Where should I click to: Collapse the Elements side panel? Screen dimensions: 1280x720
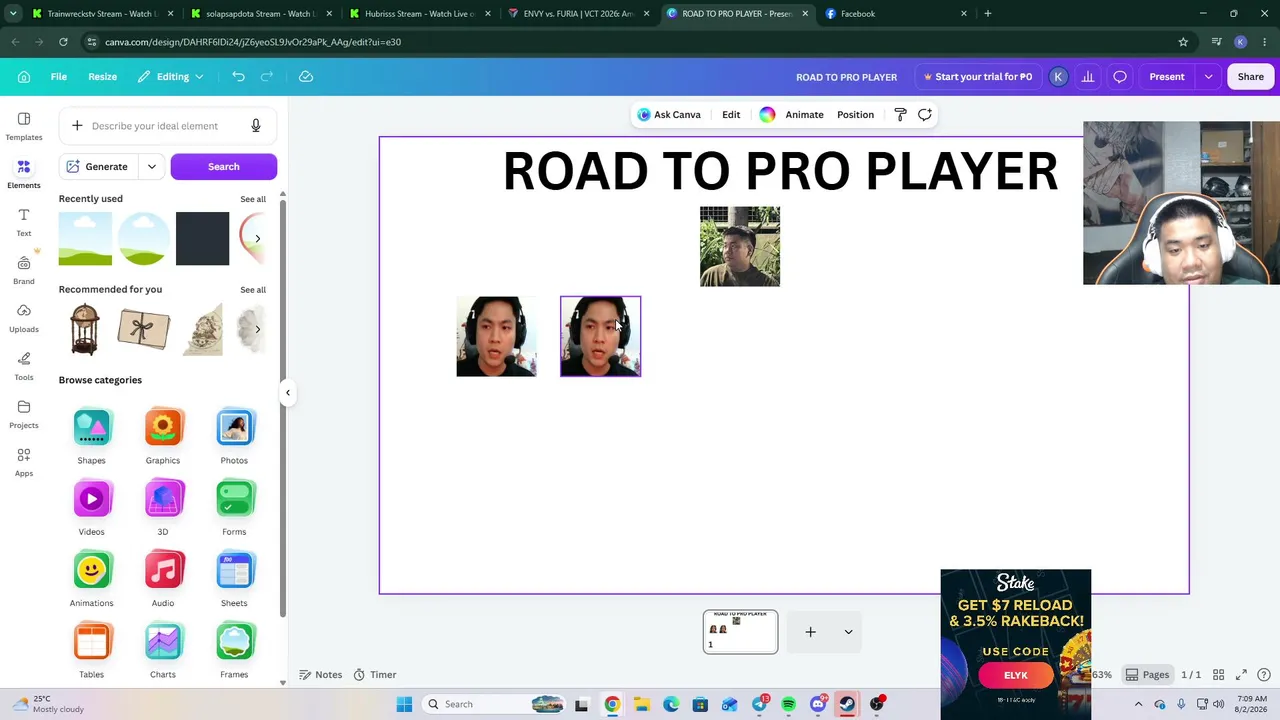click(x=288, y=392)
